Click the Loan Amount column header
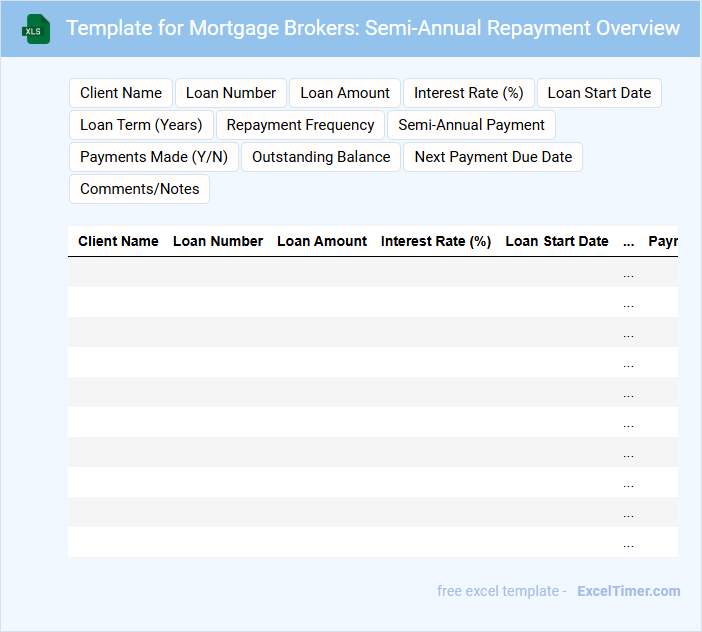Screen dimensions: 702x632 click(322, 241)
